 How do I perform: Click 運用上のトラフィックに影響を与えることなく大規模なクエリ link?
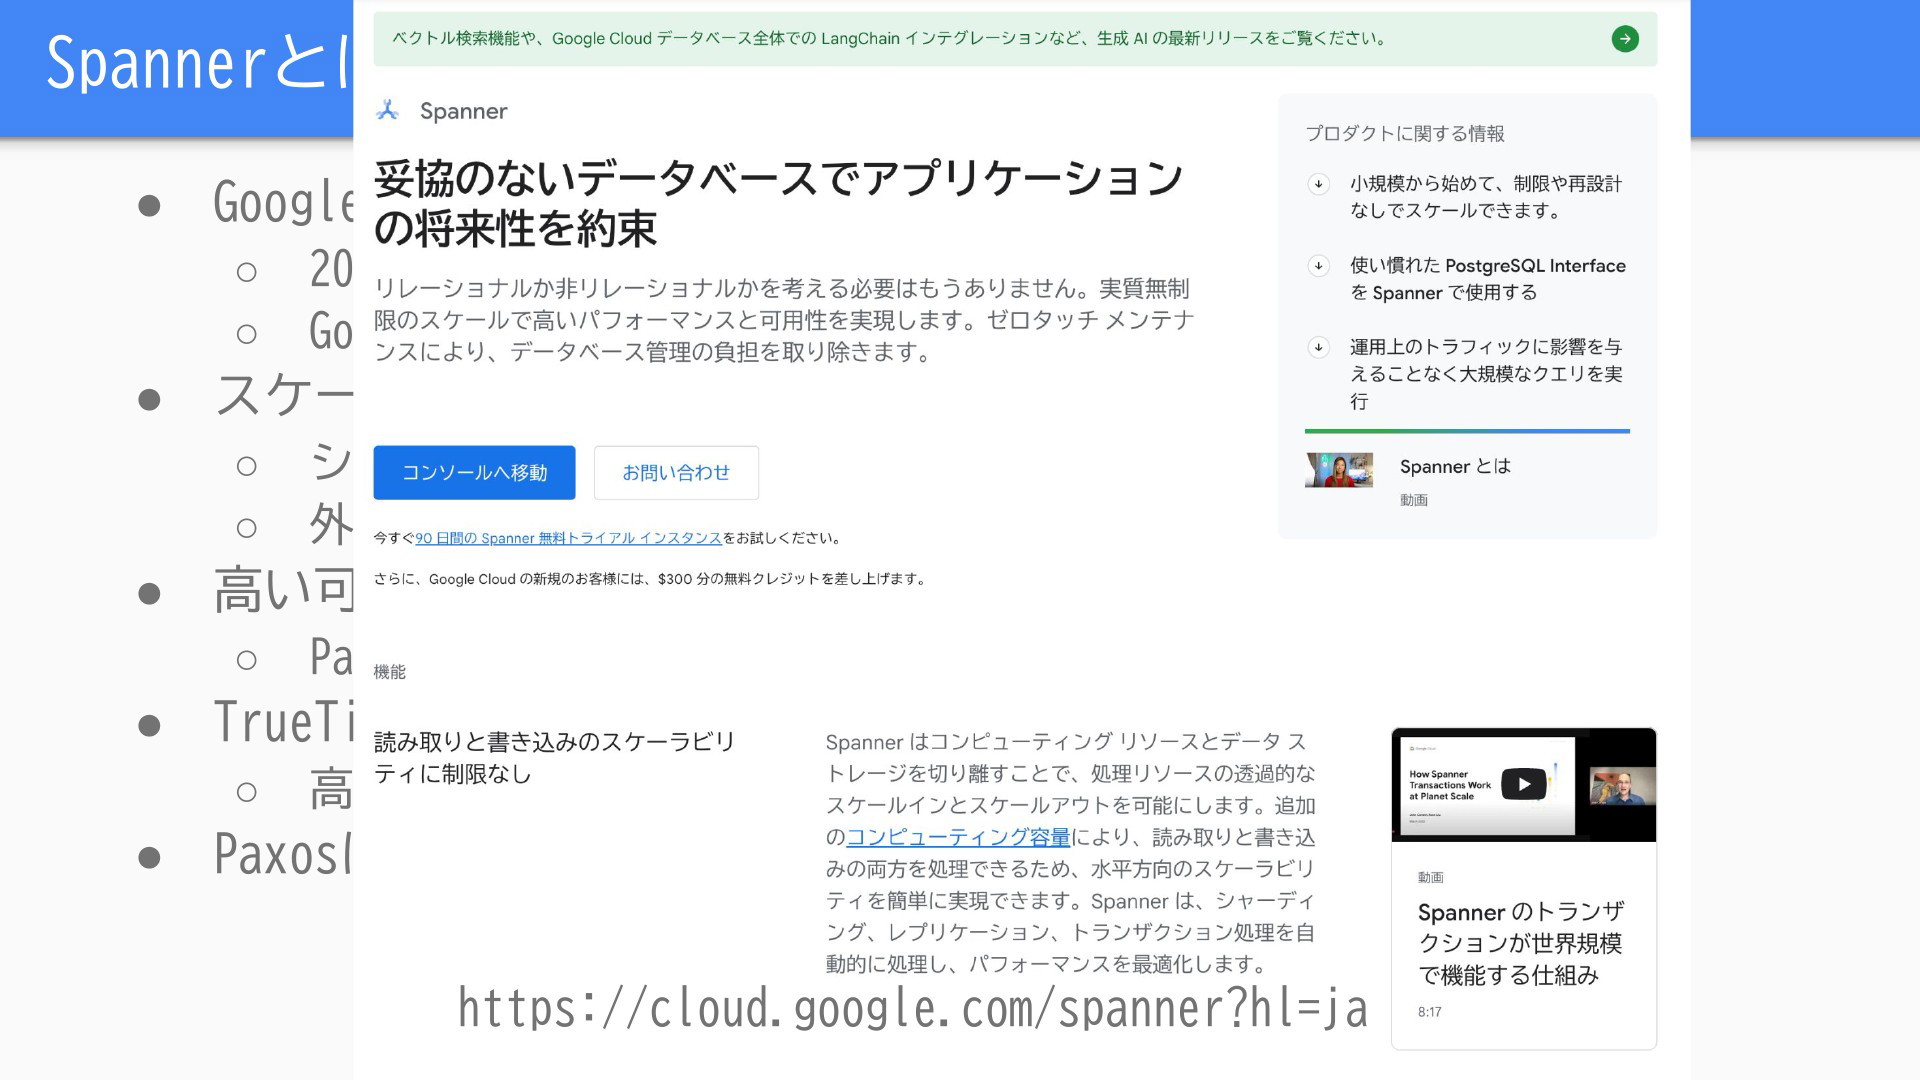1486,374
